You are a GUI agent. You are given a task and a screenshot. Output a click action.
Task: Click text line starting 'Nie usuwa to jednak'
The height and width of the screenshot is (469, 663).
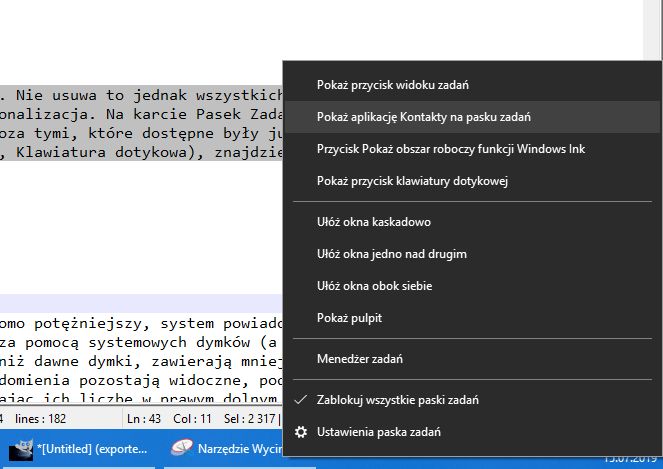click(141, 95)
